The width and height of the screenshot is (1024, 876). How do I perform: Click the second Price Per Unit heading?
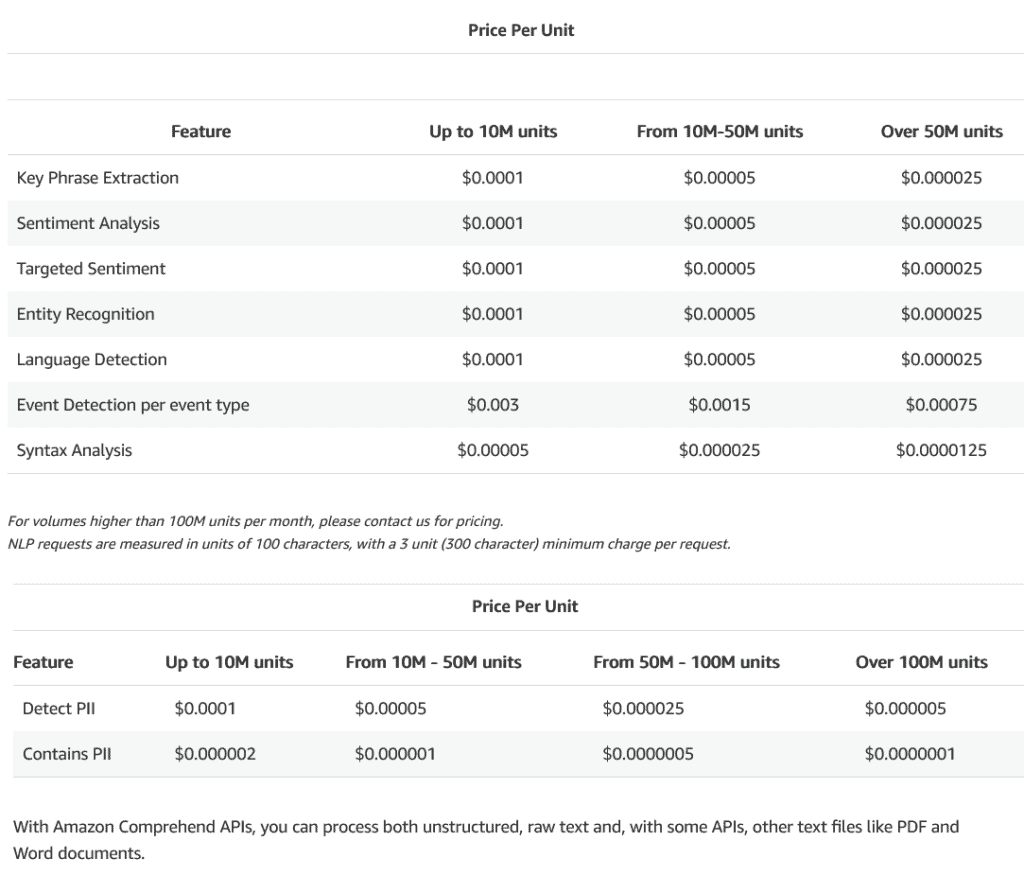coord(525,606)
